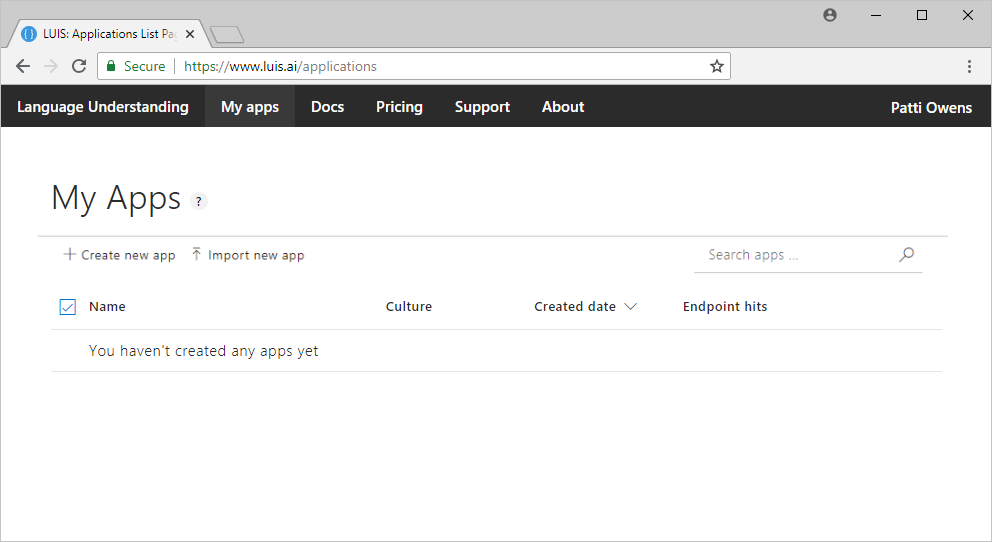Open the Patti Owens account menu
992x542 pixels.
coord(931,107)
